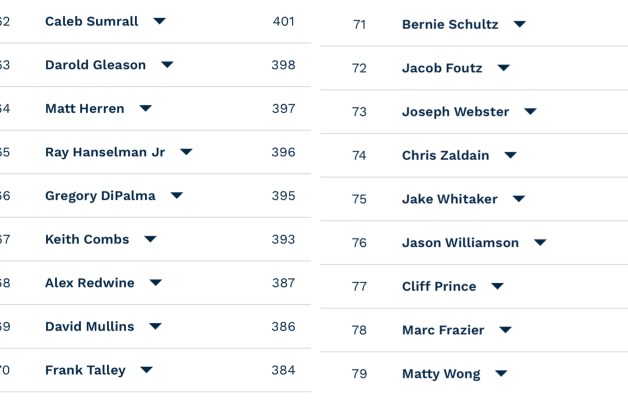Expand Frank Talley's dropdown arrow
Screen dimensions: 628x400
click(x=147, y=370)
